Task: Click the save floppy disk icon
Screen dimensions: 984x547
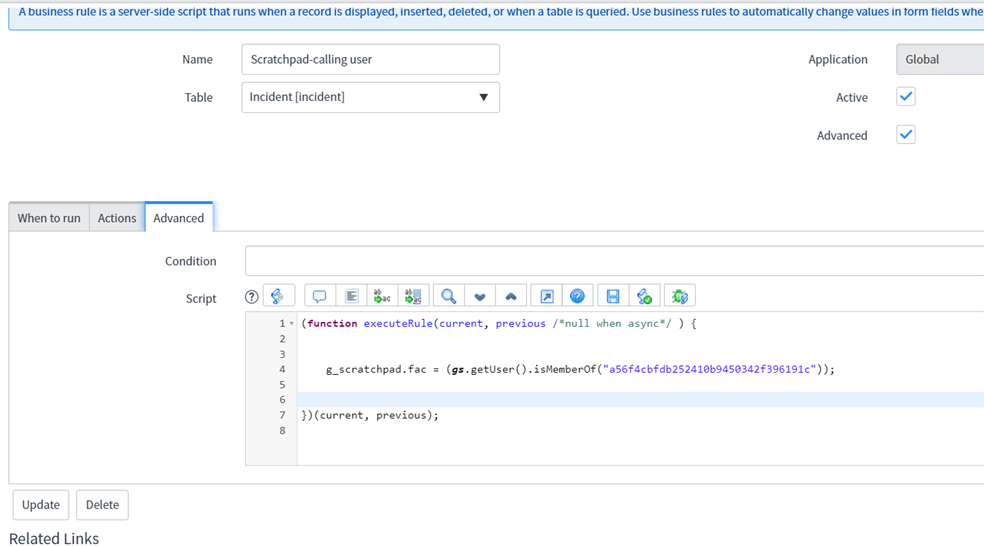Action: click(613, 296)
